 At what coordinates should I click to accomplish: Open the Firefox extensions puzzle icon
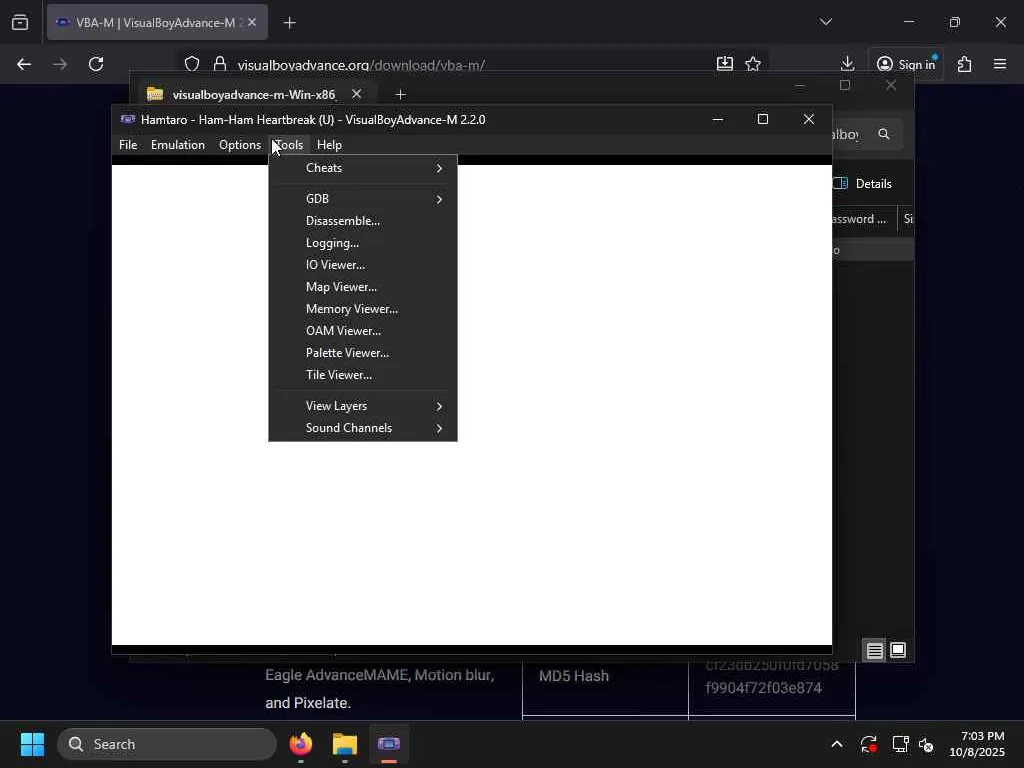pos(965,64)
